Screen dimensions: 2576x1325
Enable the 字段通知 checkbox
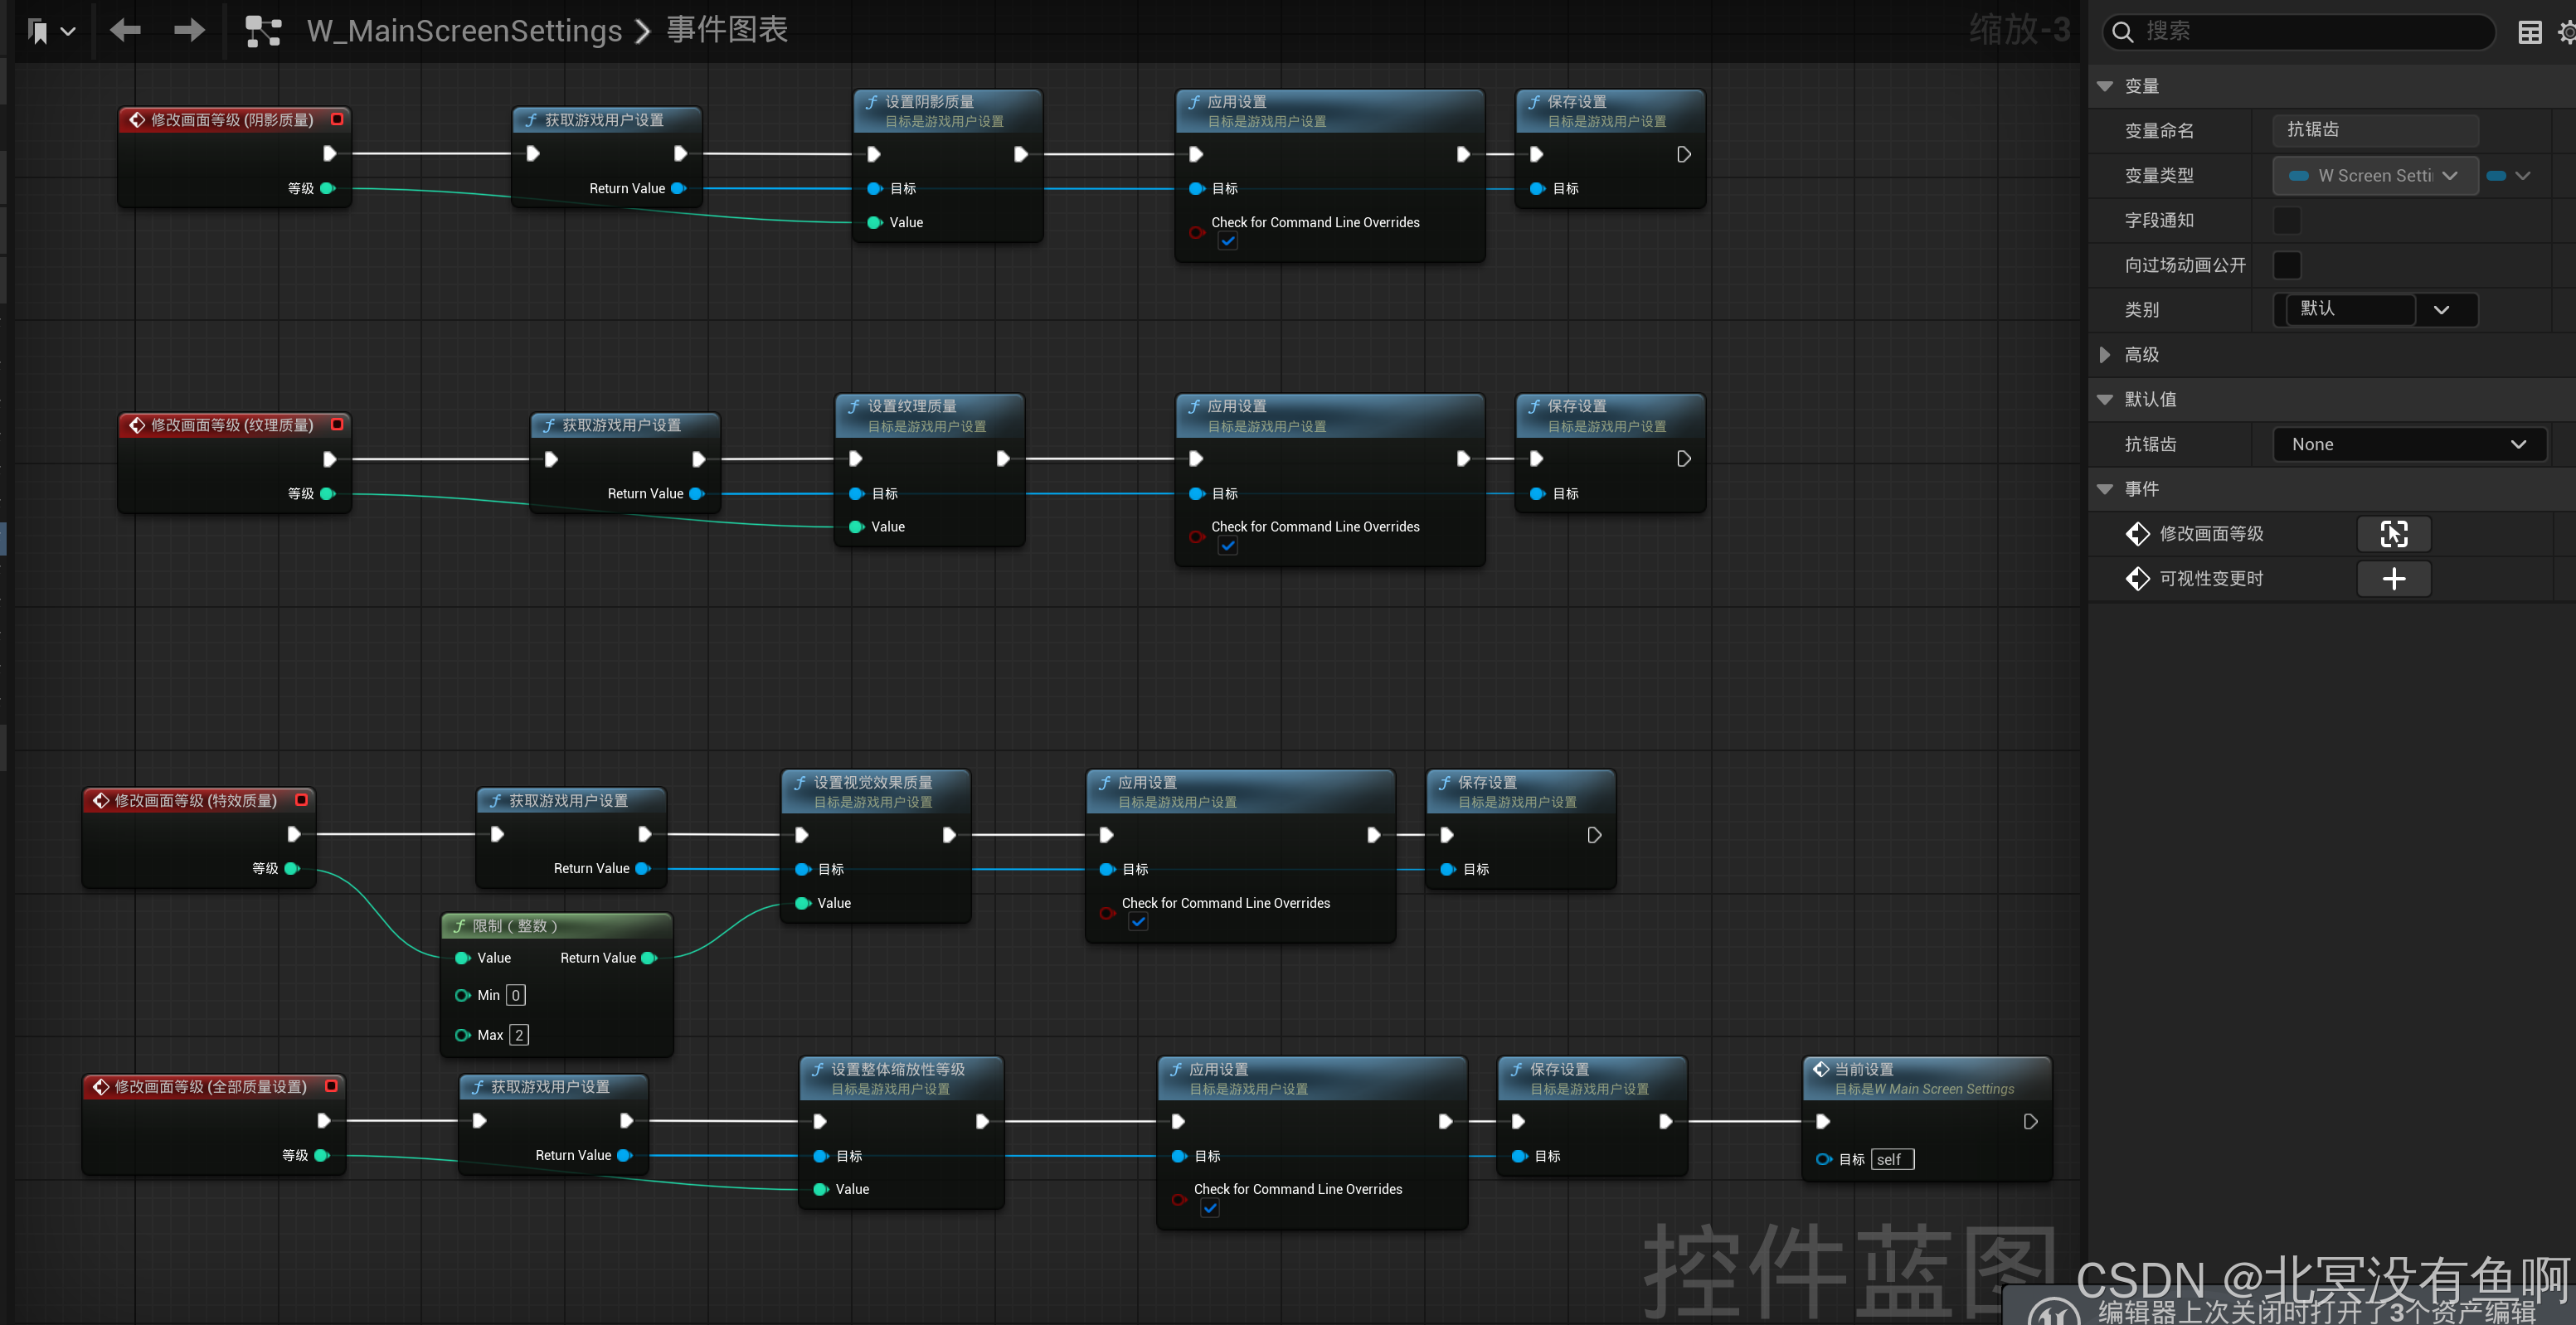point(2287,220)
